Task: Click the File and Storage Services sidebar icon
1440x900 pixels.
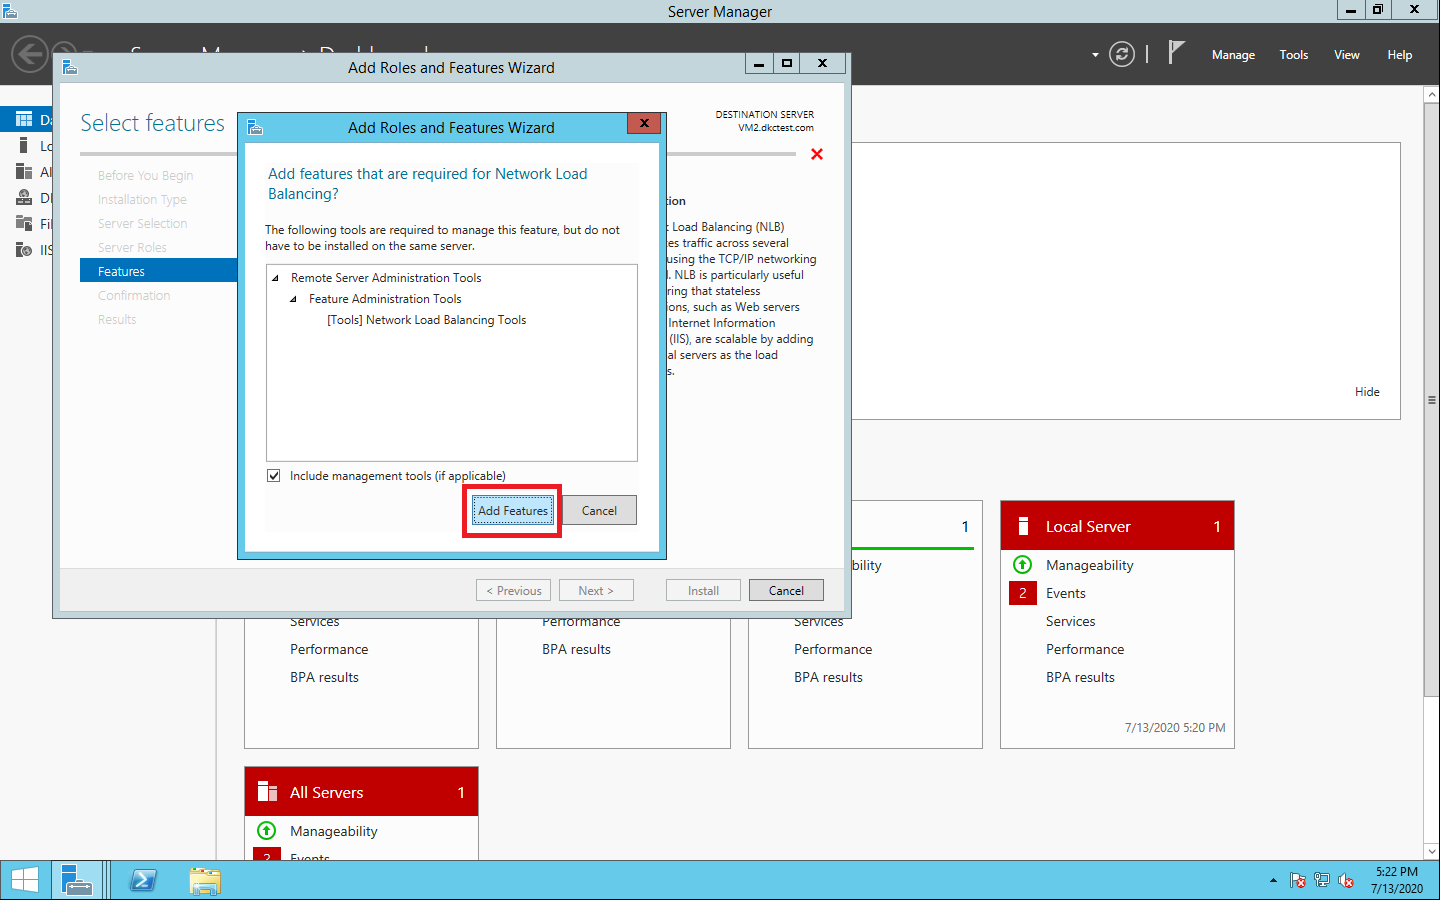Action: (x=24, y=223)
